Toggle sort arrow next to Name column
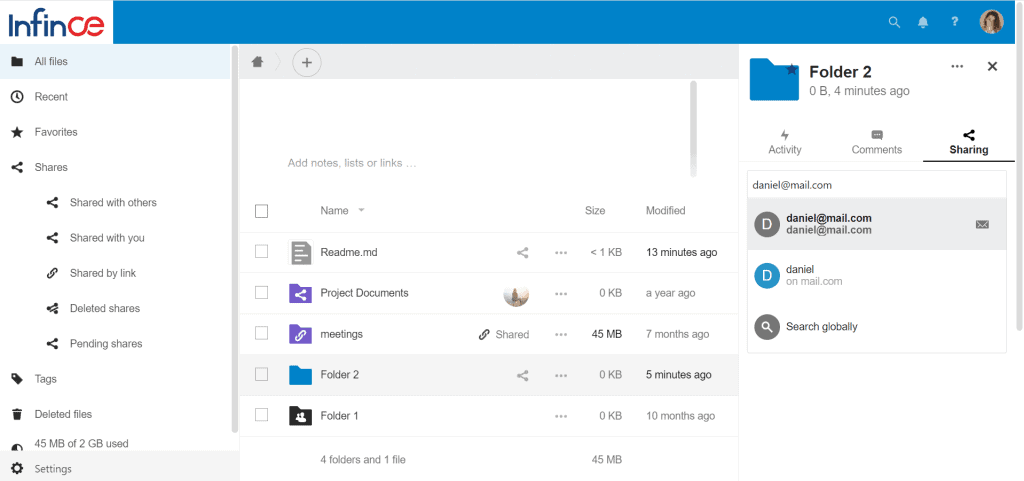The width and height of the screenshot is (1024, 481). click(361, 211)
